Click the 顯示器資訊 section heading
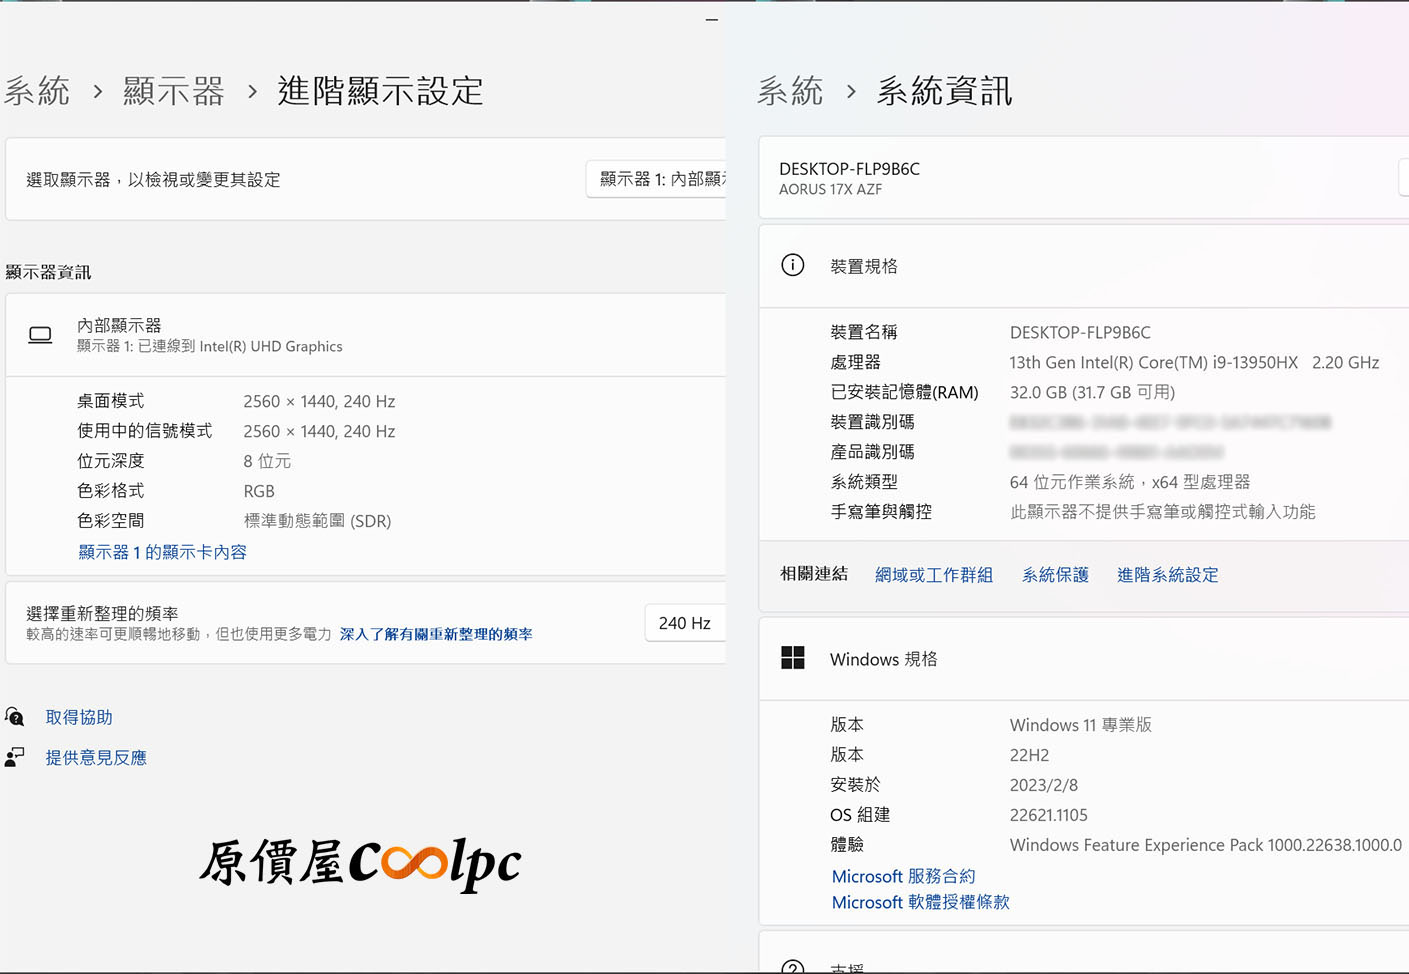The height and width of the screenshot is (974, 1409). click(48, 272)
